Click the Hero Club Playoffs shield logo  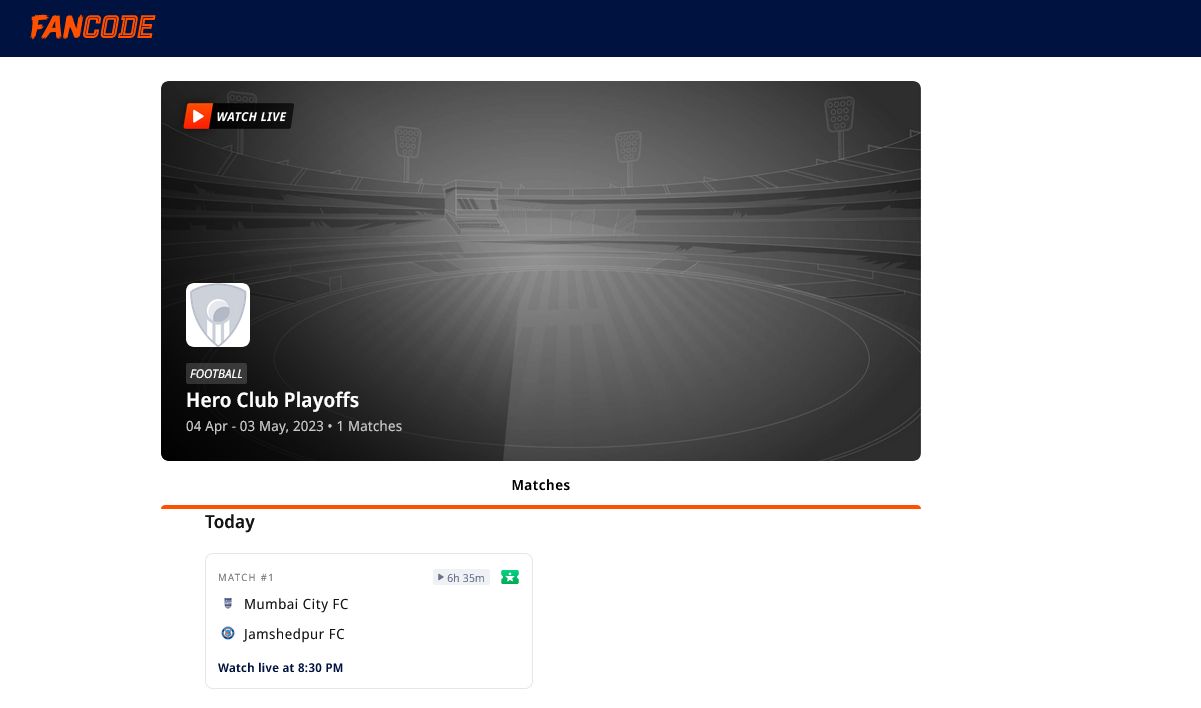pyautogui.click(x=218, y=315)
